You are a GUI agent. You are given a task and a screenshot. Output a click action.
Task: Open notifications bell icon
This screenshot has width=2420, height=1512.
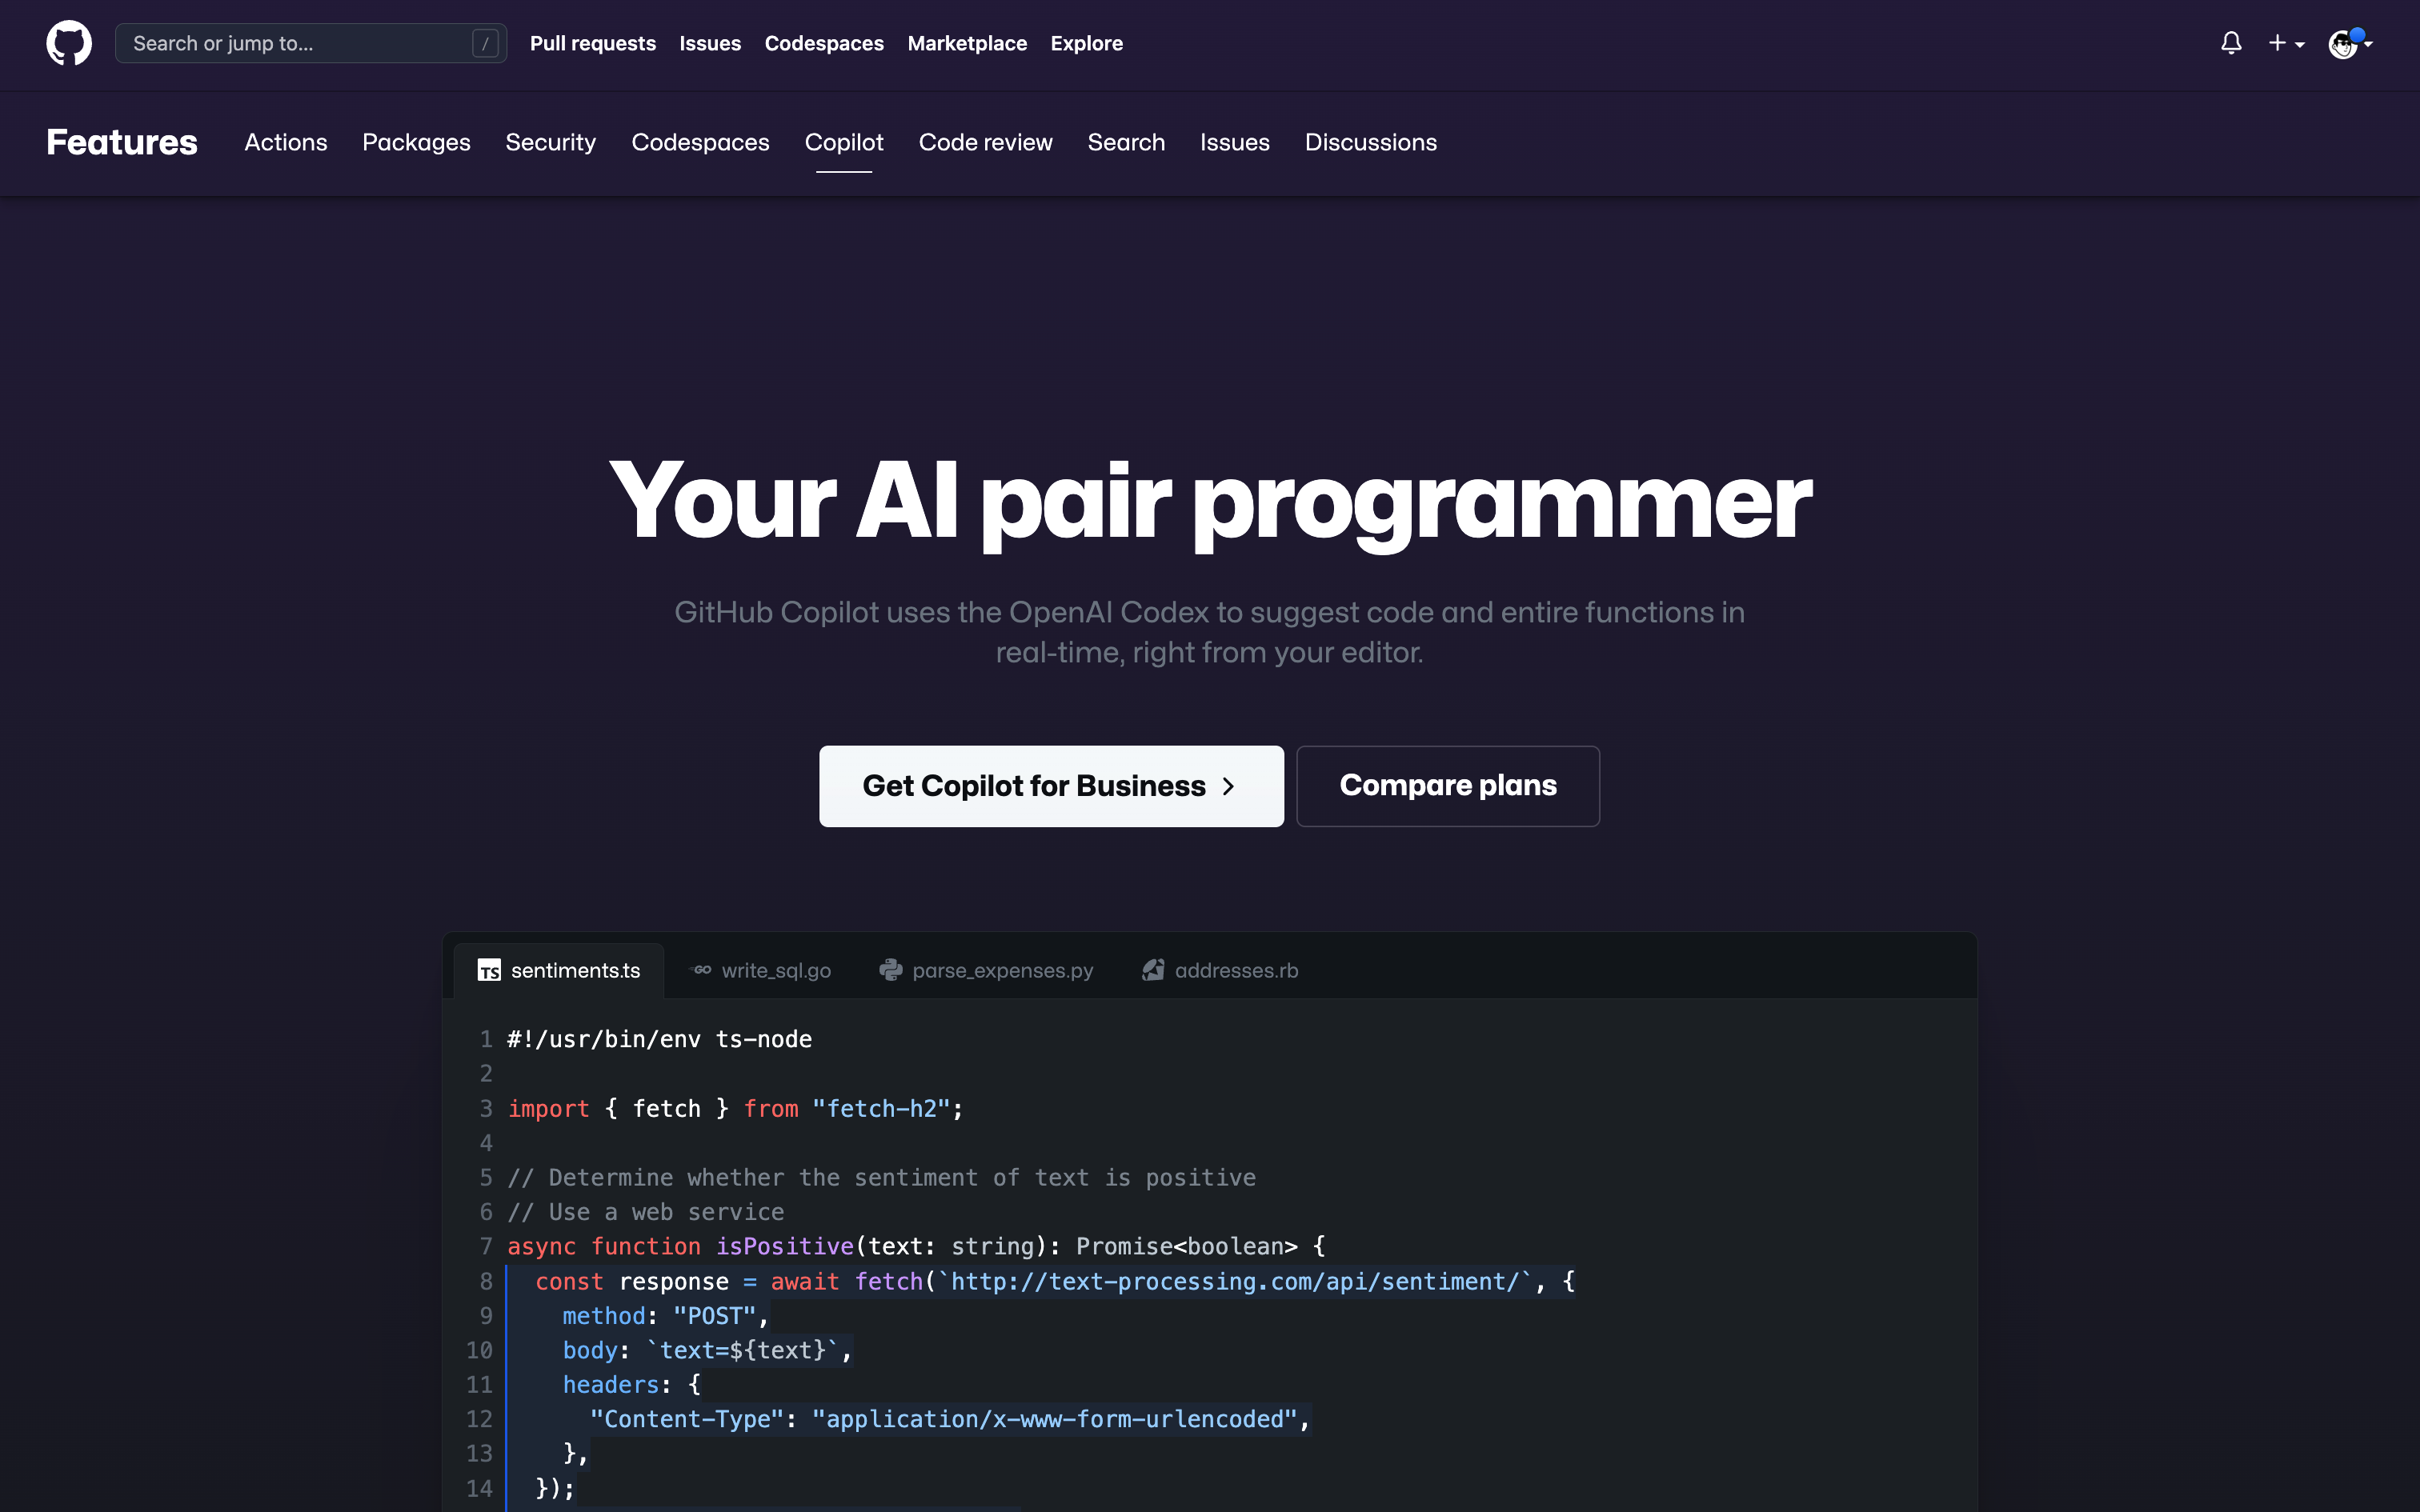[2232, 42]
